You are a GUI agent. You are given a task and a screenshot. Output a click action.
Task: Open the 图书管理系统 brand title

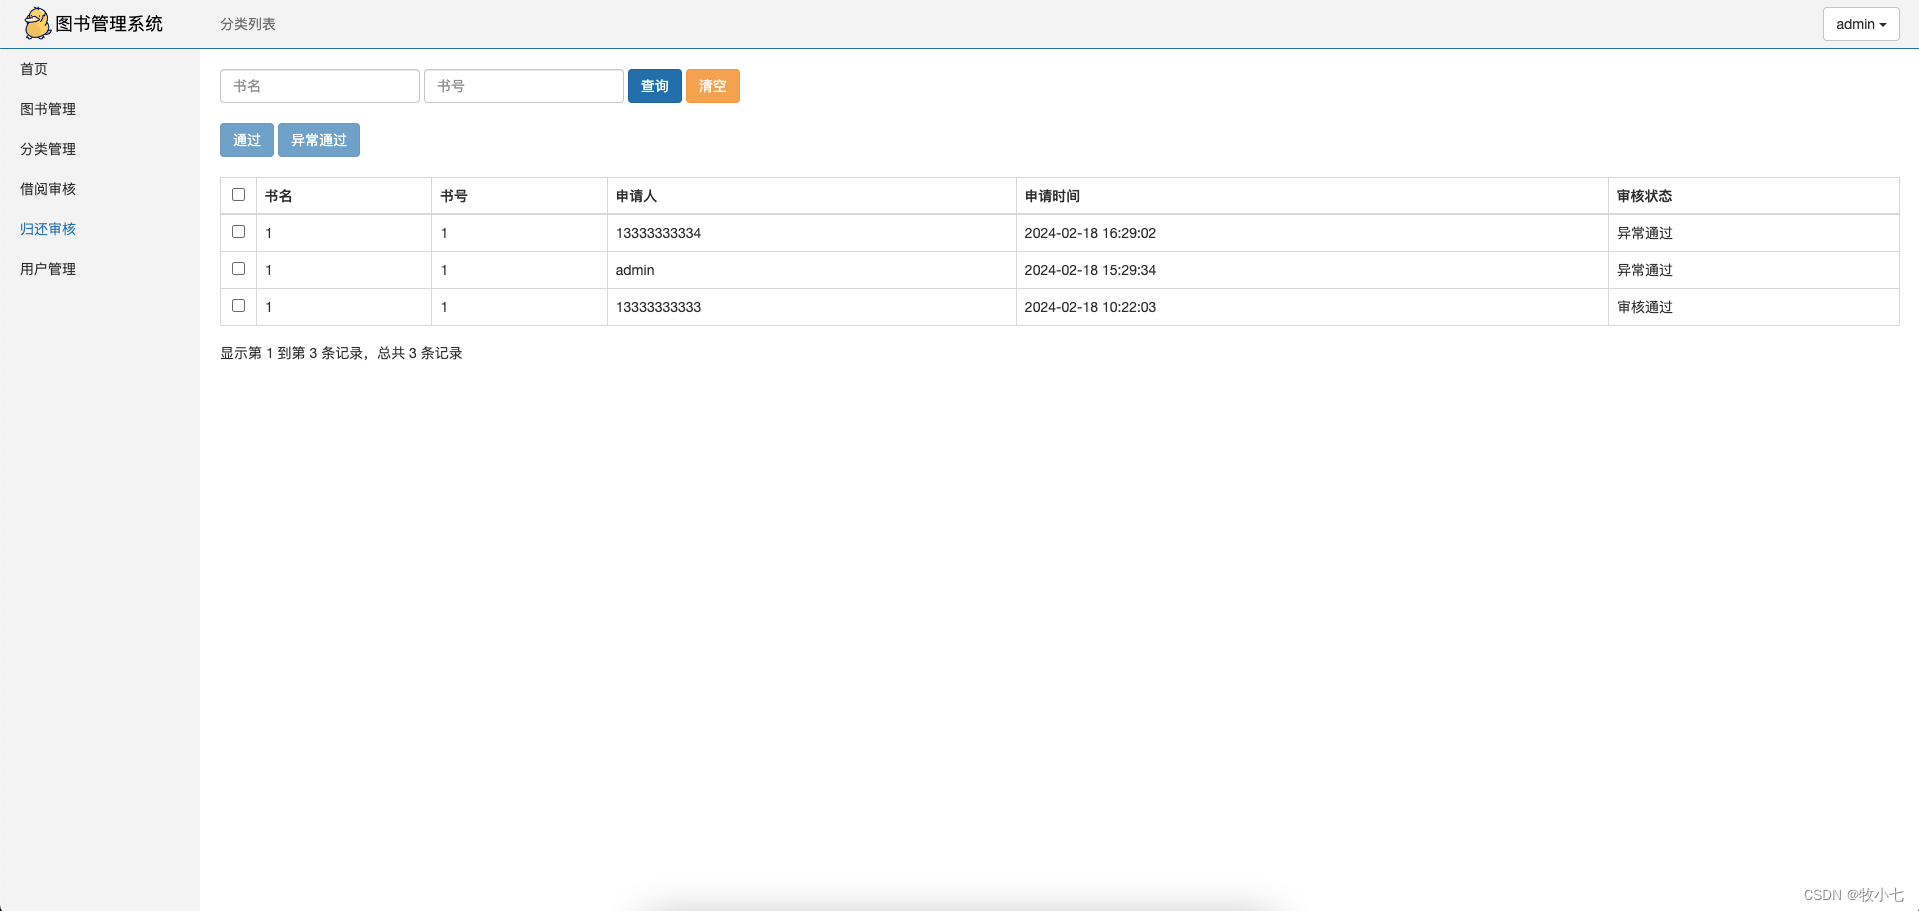[x=109, y=24]
